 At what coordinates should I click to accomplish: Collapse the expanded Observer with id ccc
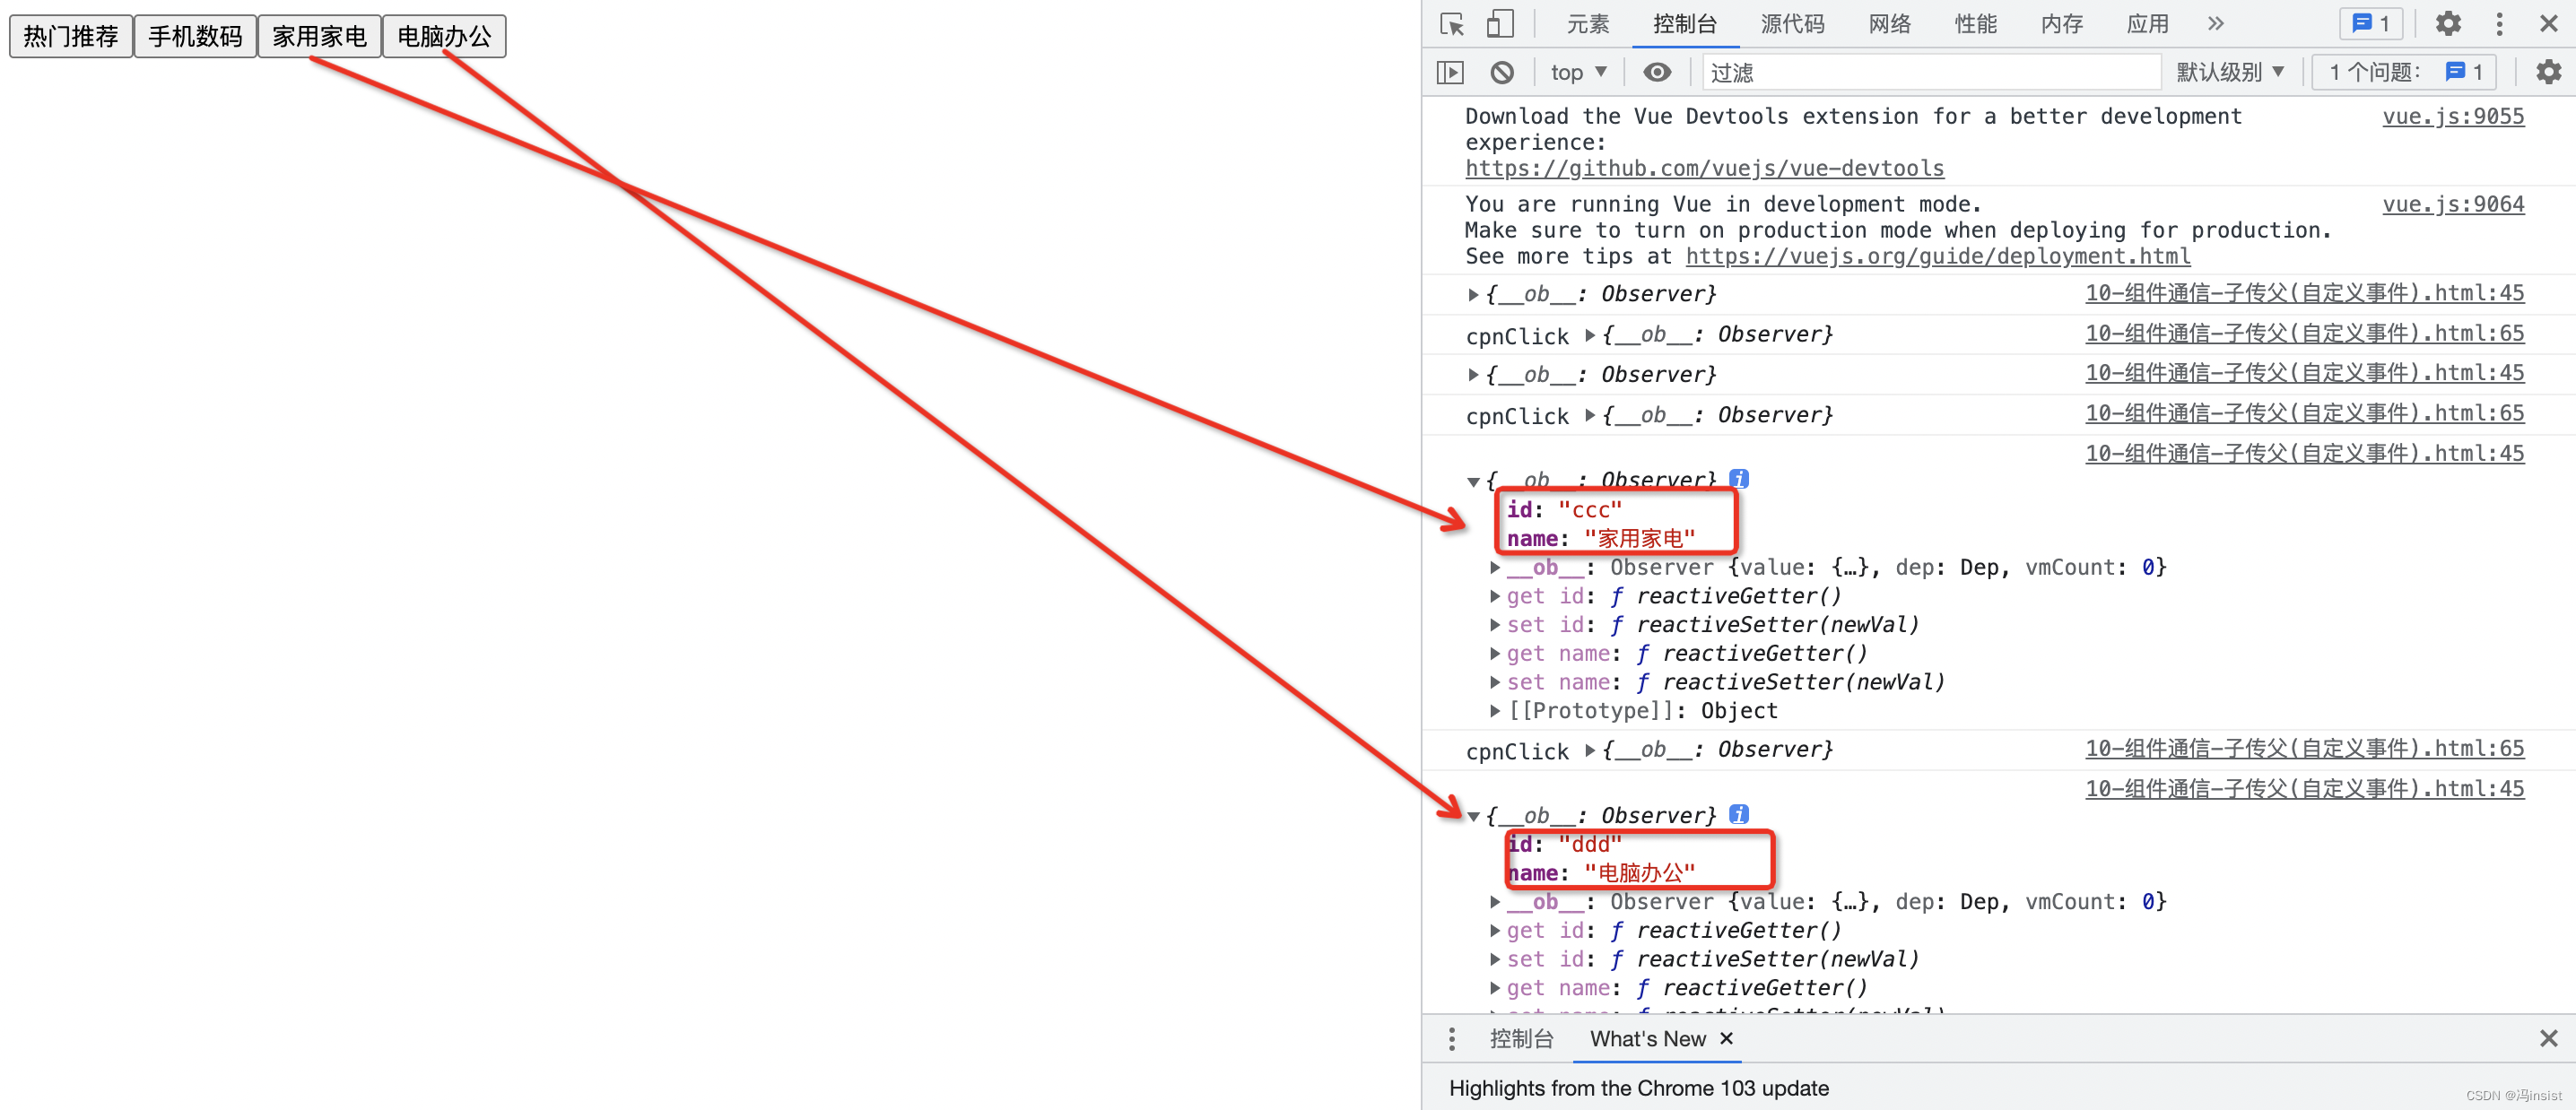click(x=1473, y=481)
